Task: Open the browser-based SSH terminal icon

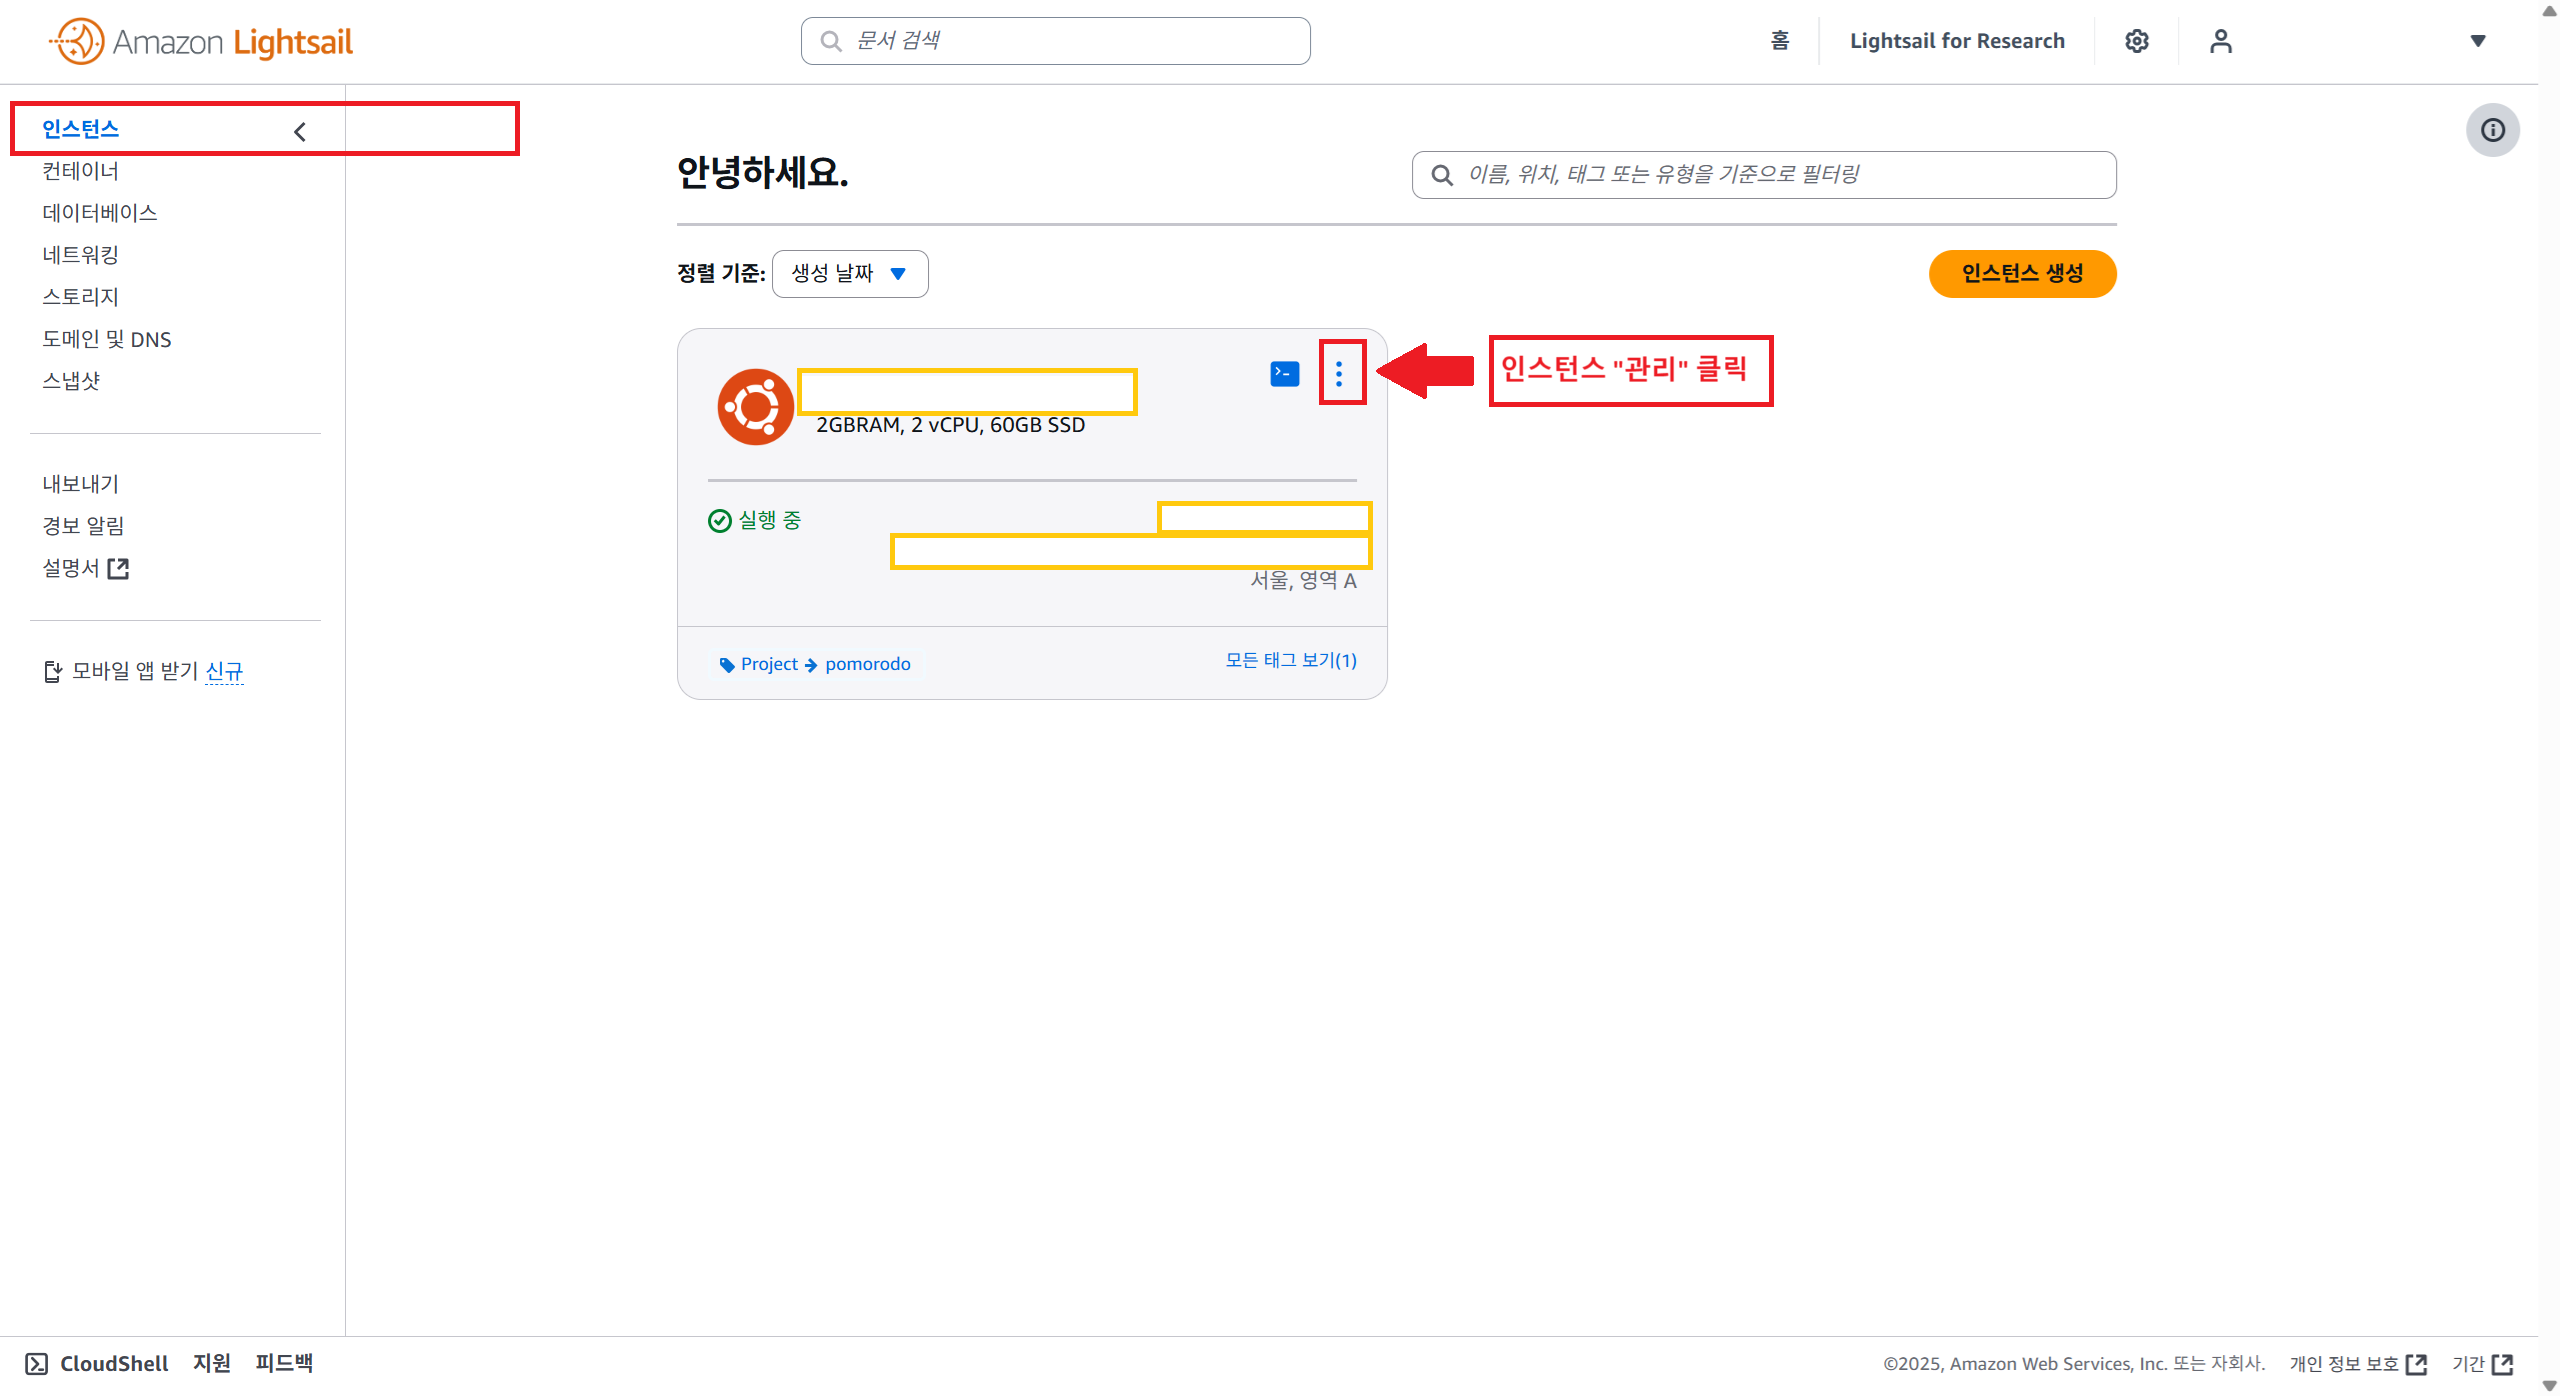Action: 1284,374
